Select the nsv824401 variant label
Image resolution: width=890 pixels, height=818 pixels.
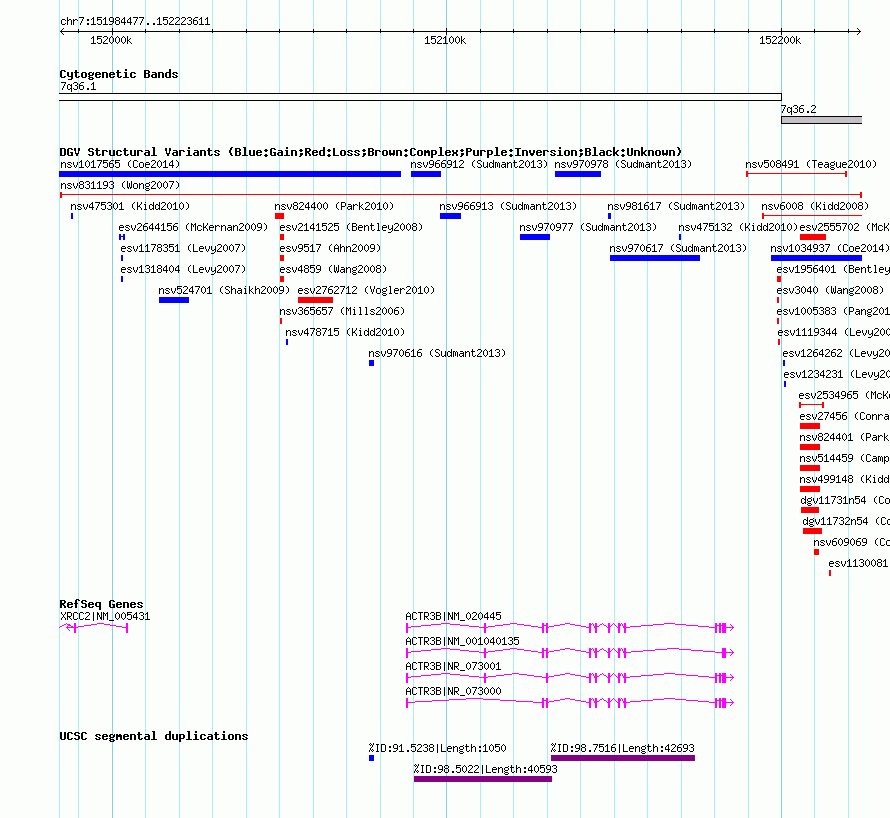pos(845,437)
